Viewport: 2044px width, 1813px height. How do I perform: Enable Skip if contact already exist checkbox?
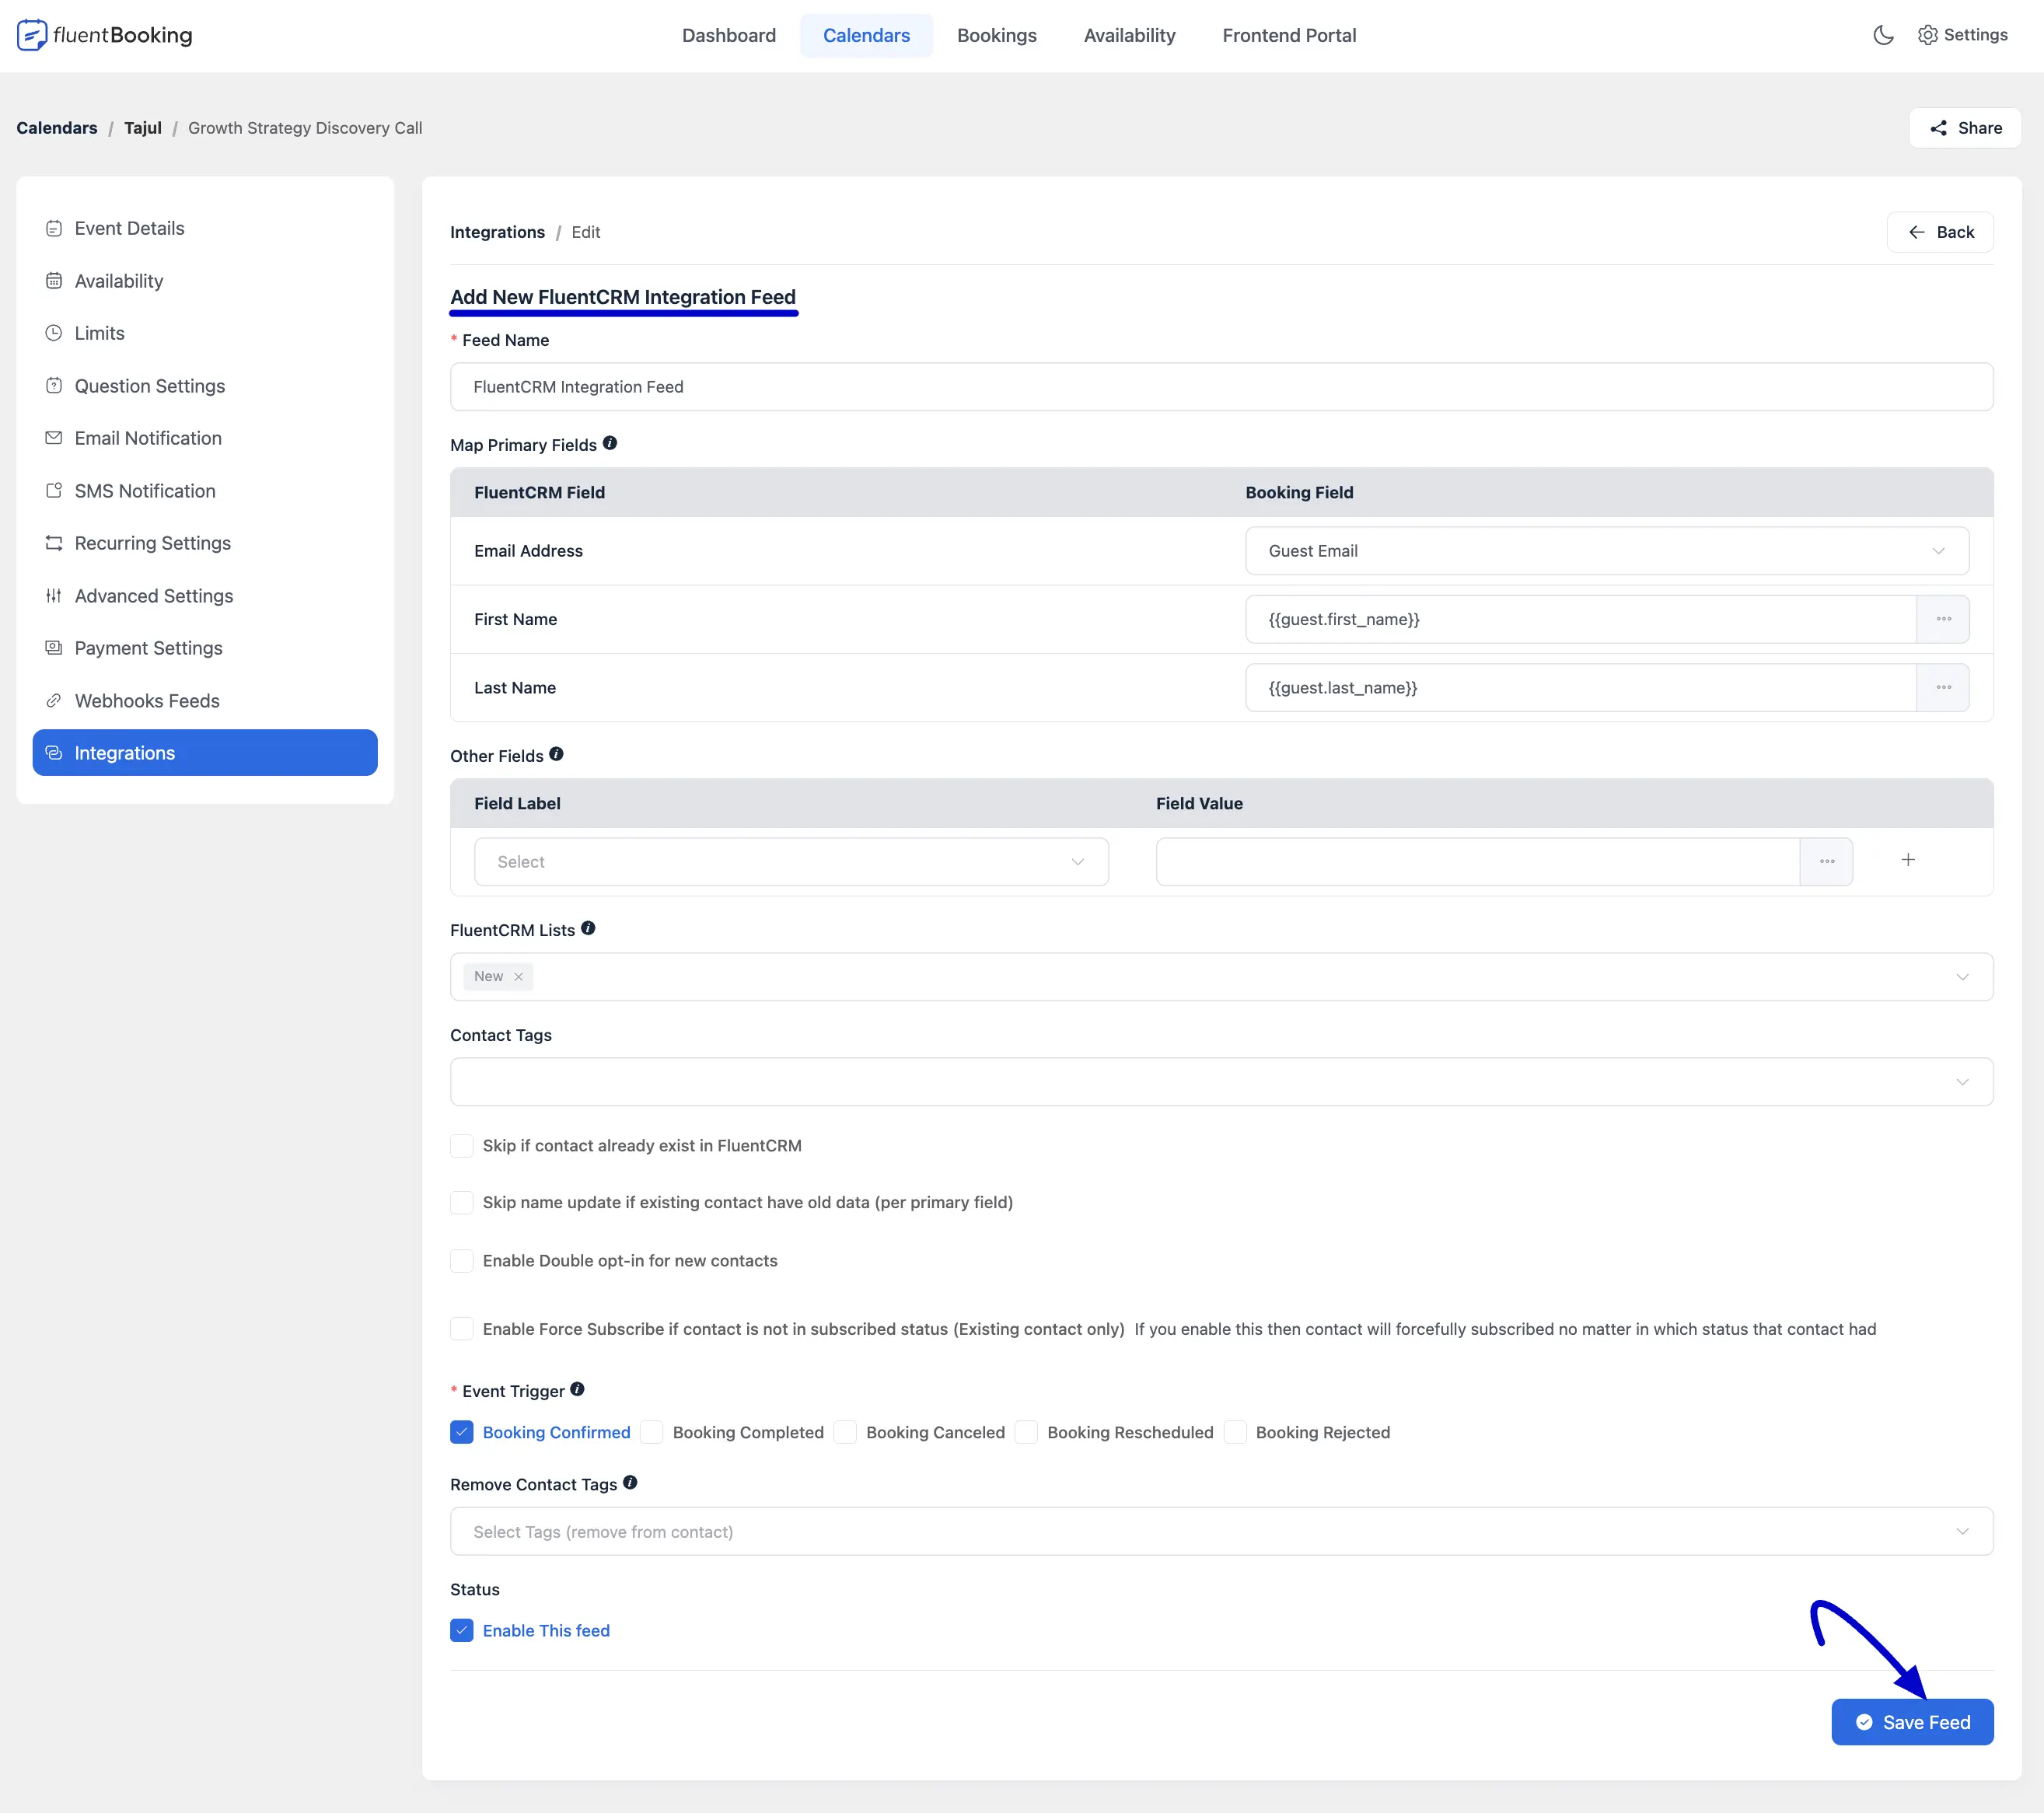(462, 1146)
